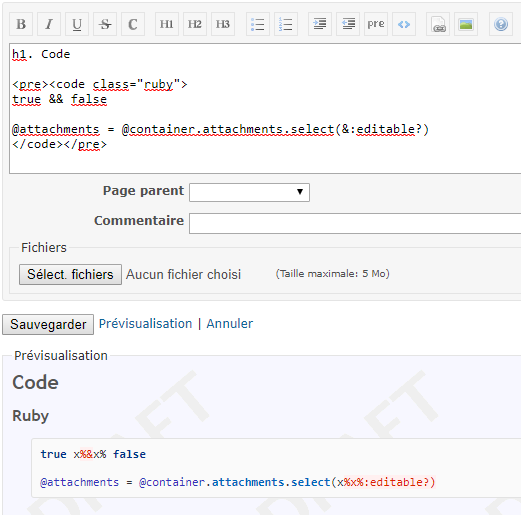Insert a numbered list
The height and width of the screenshot is (515, 521).
[x=286, y=24]
